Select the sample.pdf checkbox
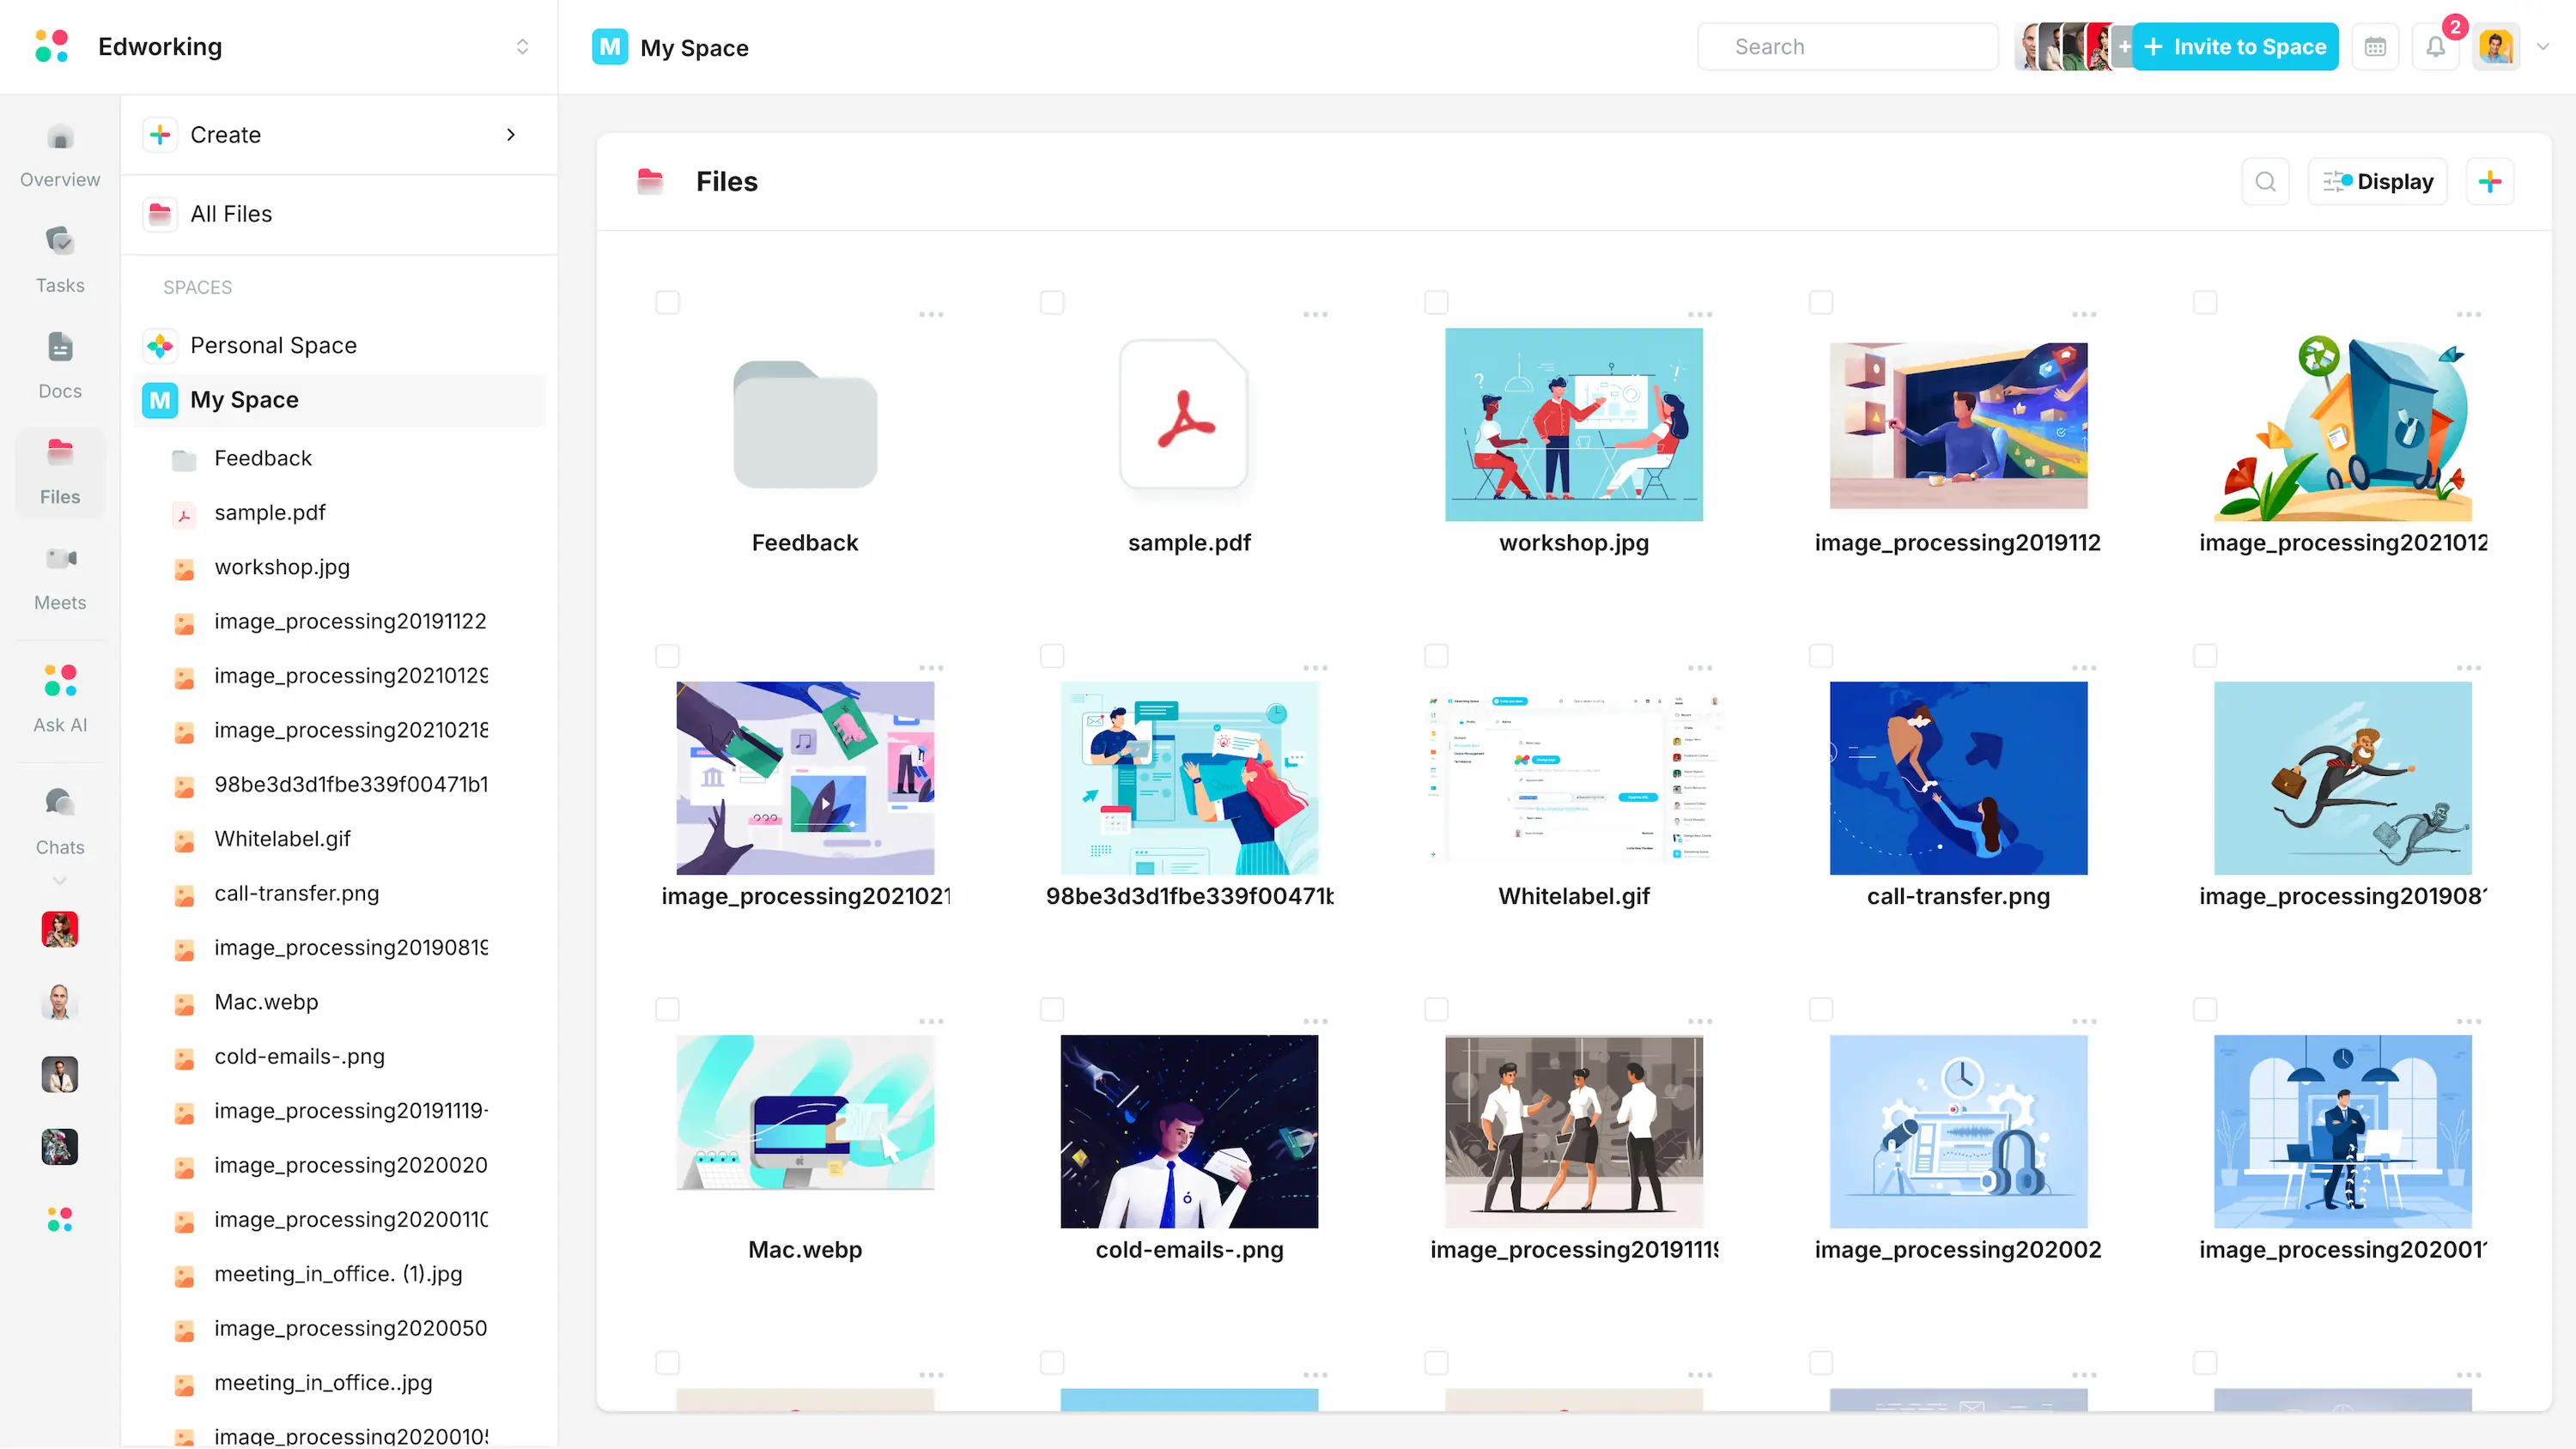 (1052, 301)
